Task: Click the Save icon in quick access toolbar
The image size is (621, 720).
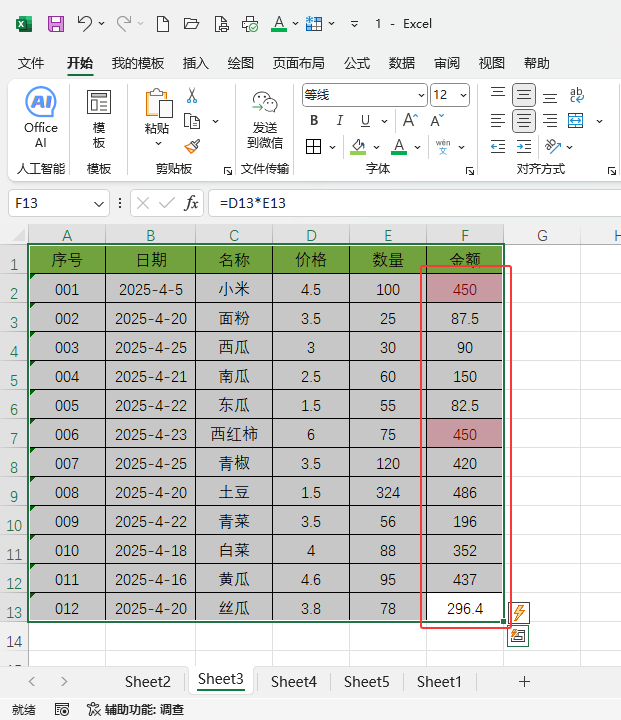Action: tap(56, 23)
